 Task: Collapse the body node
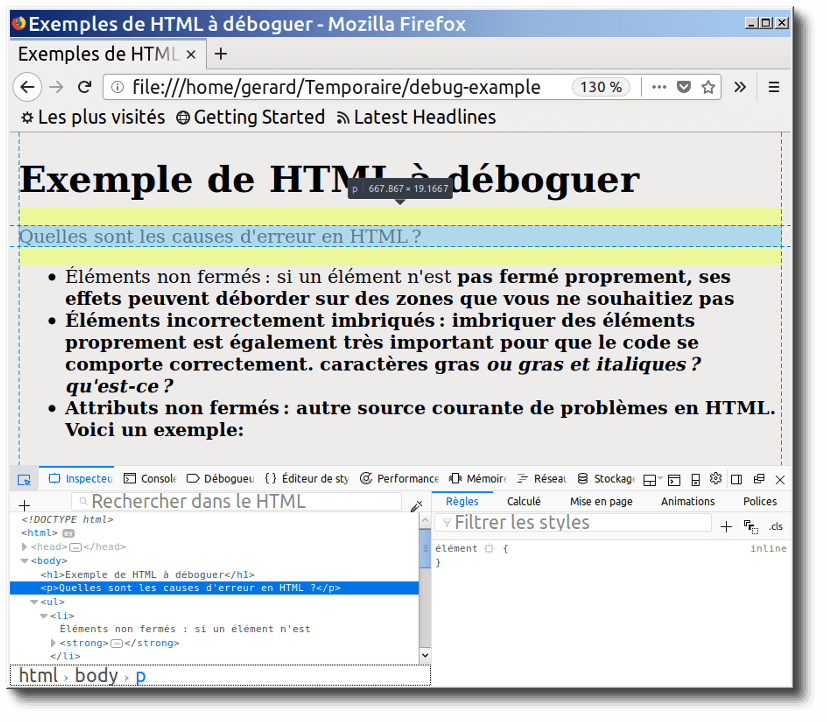pos(24,561)
